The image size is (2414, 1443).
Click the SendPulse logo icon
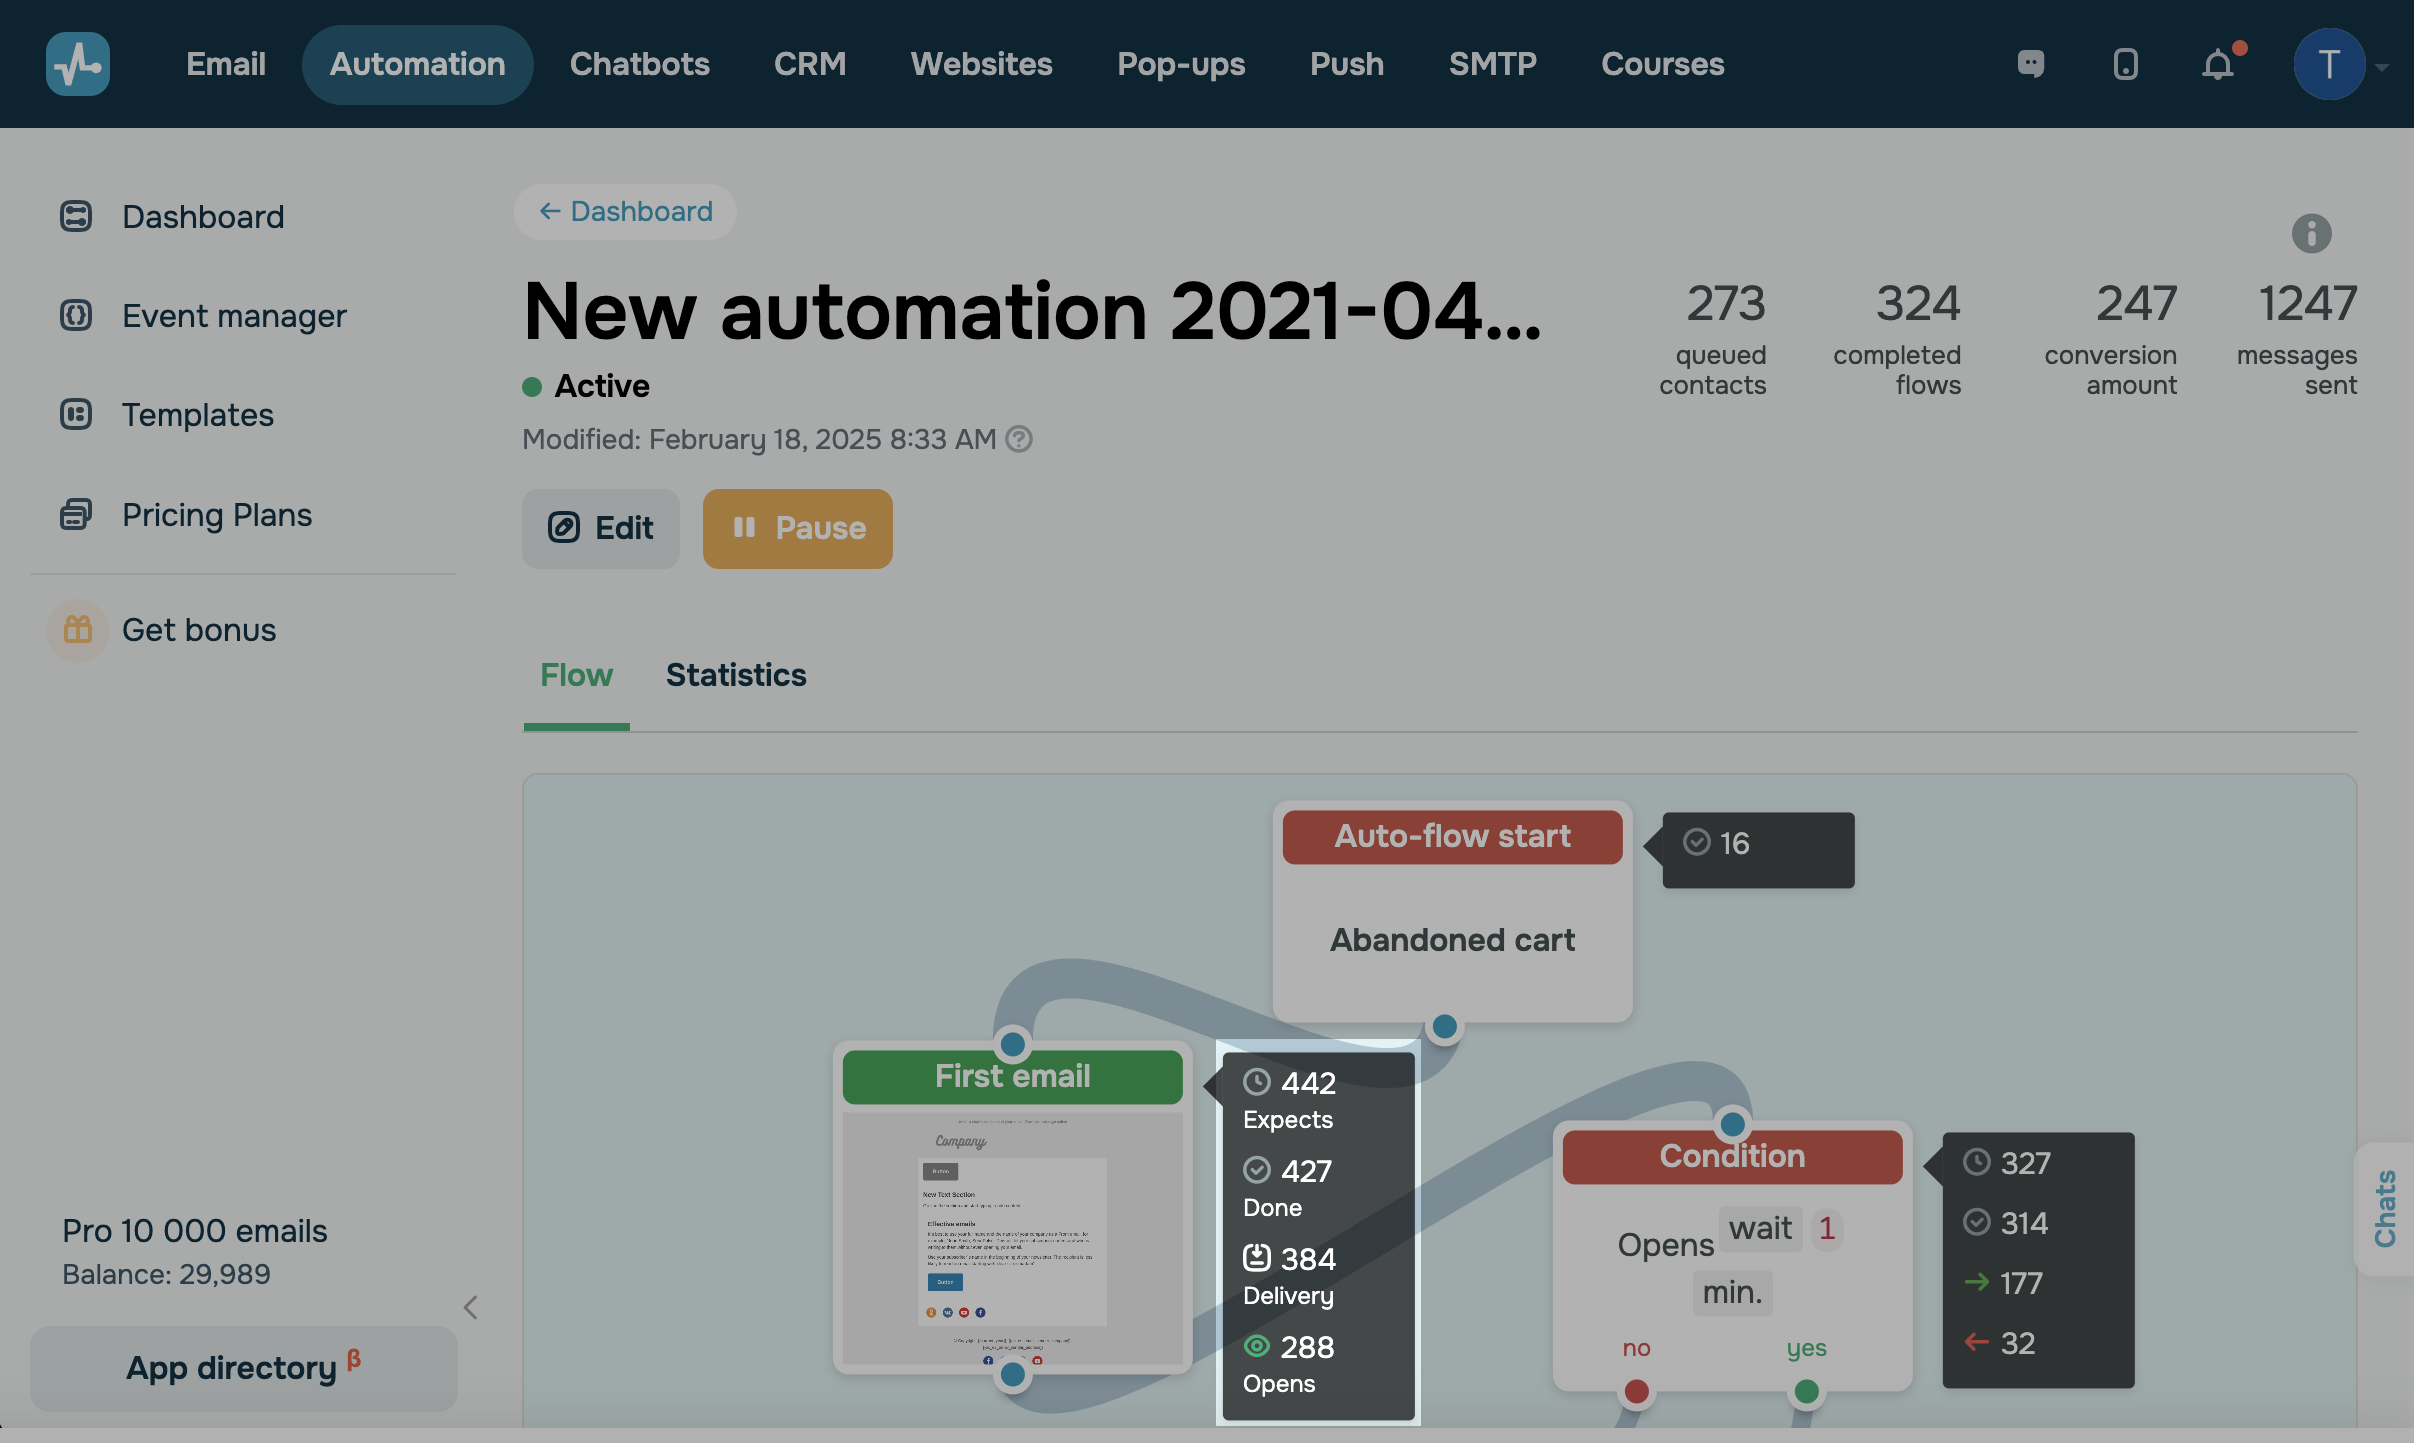tap(77, 64)
